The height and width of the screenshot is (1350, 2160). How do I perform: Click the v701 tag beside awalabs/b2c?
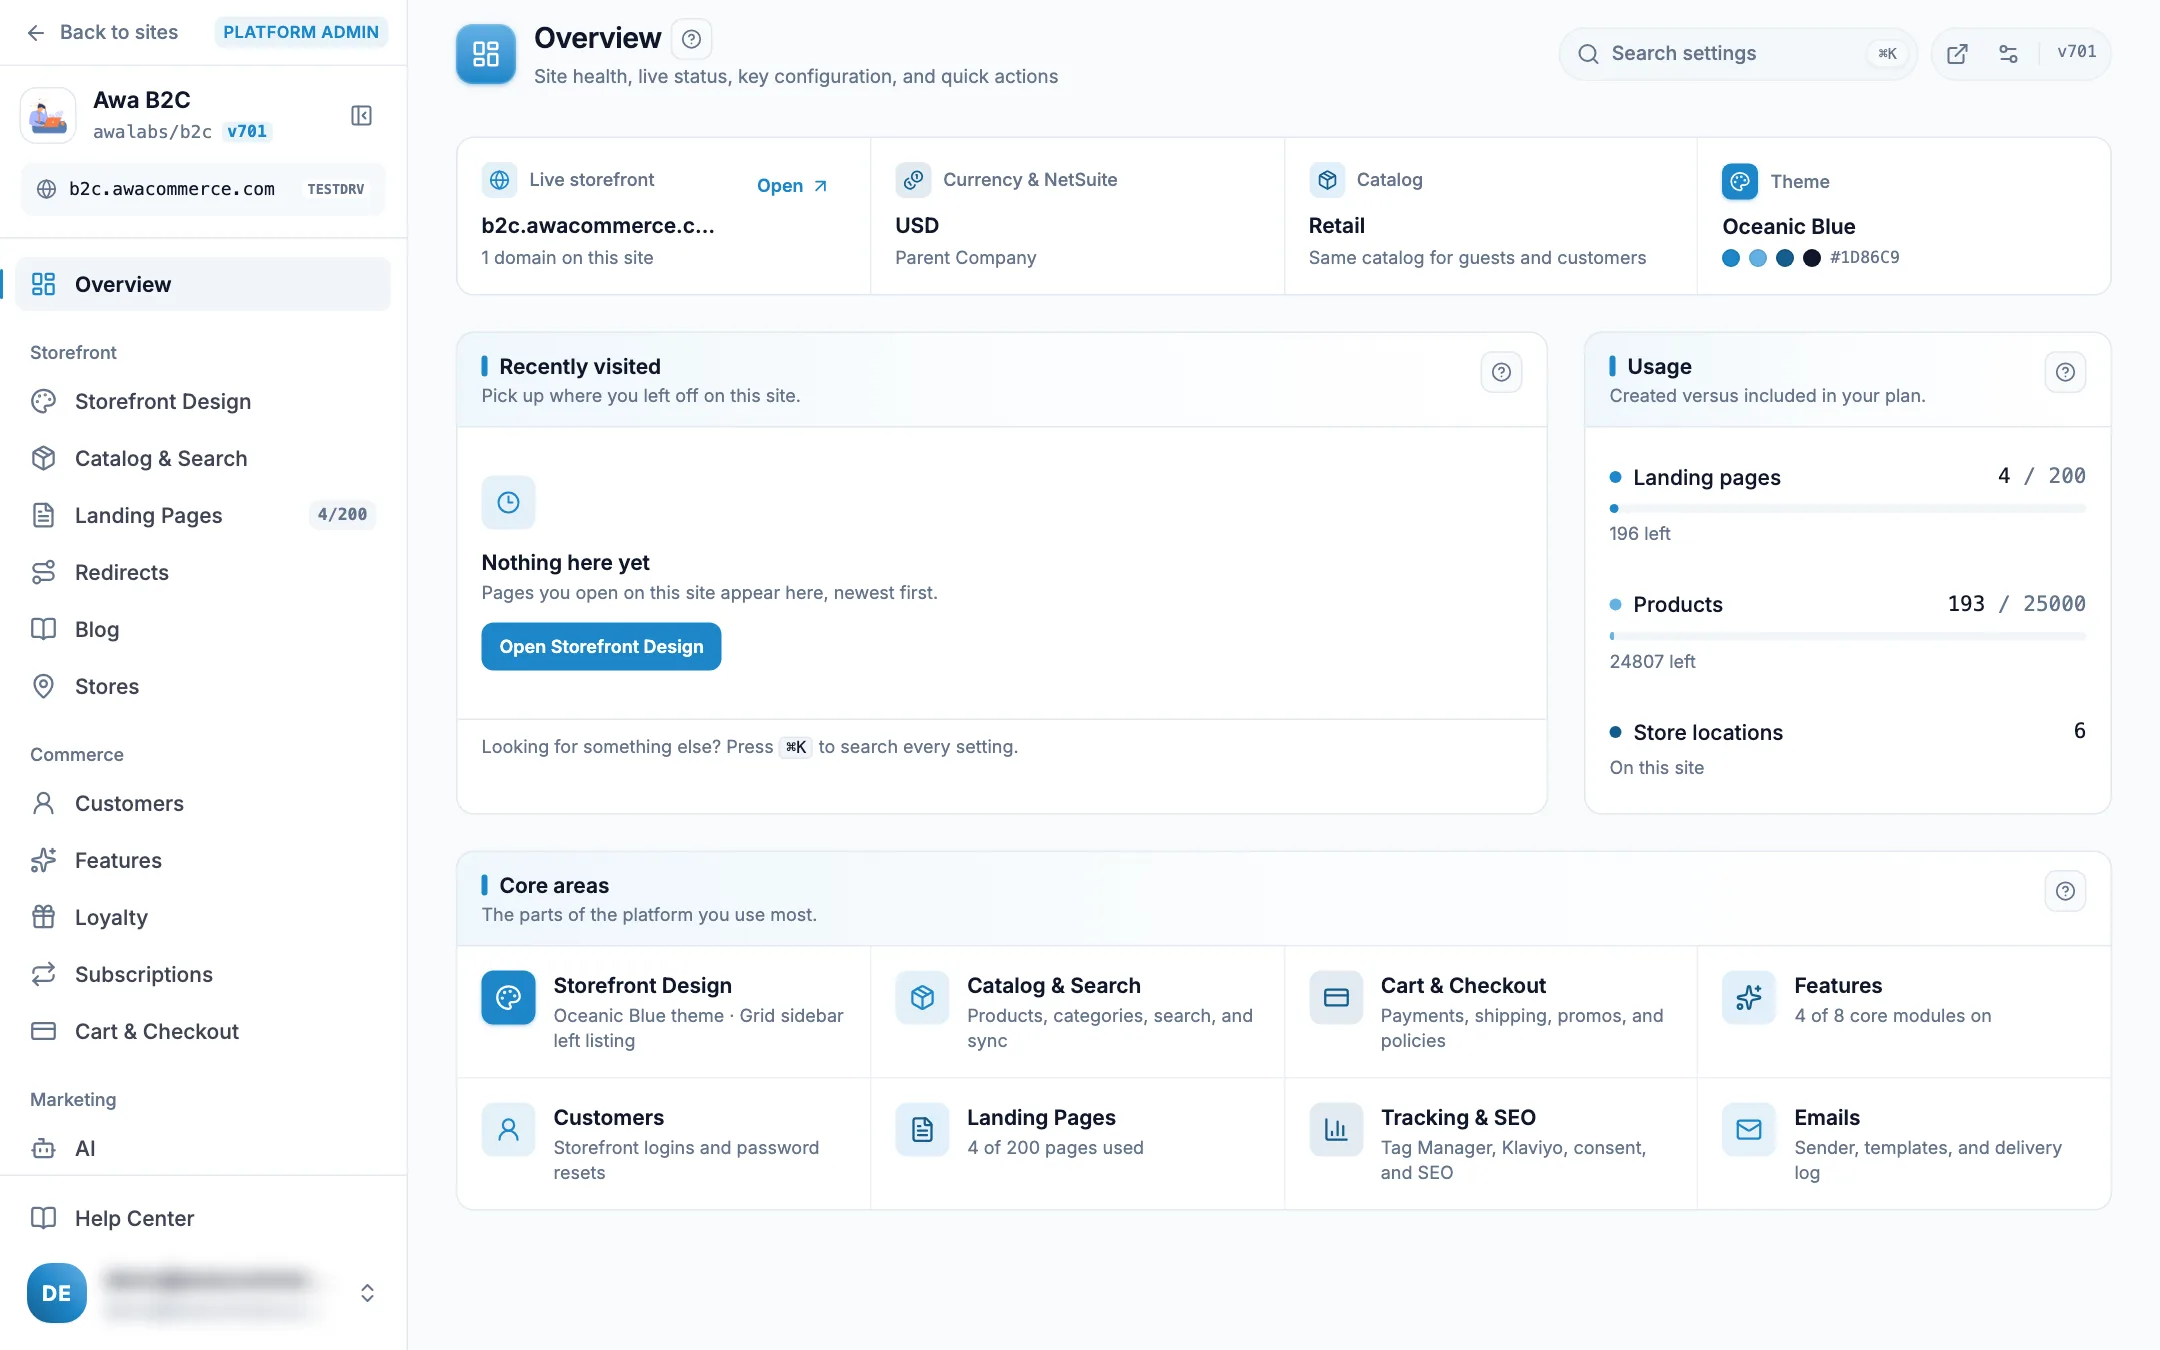247,132
